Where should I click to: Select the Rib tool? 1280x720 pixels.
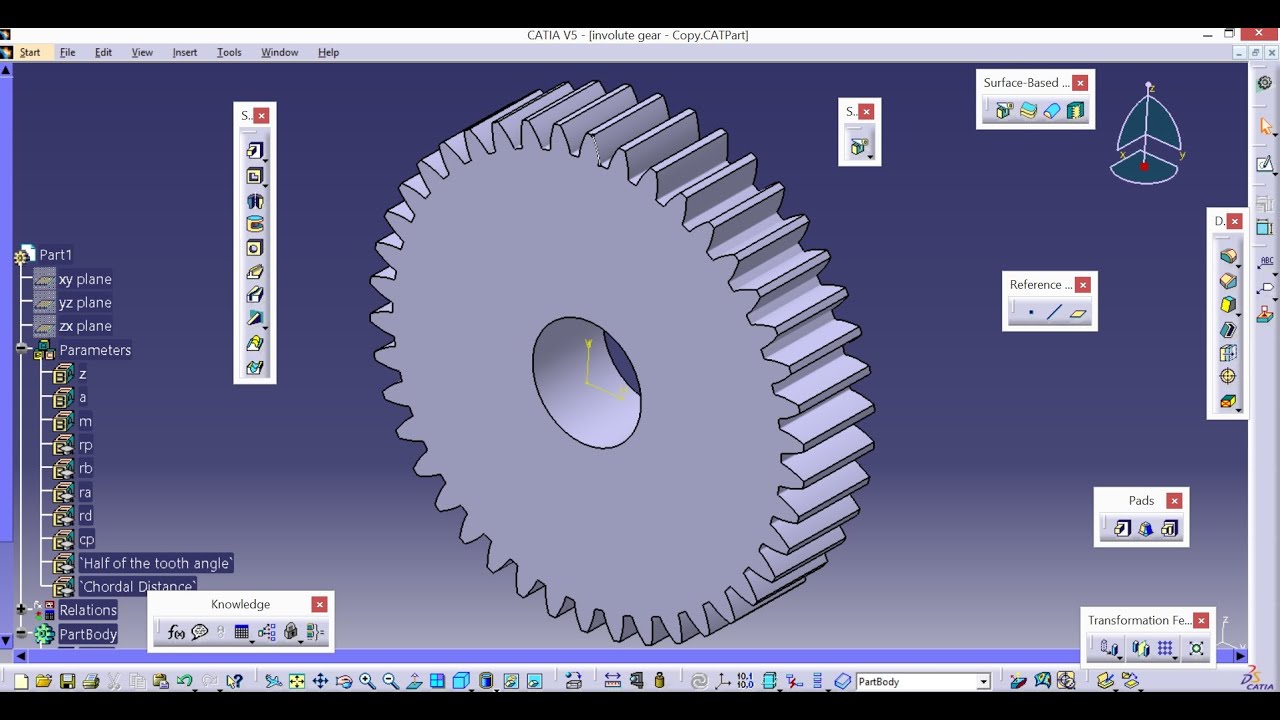point(254,272)
